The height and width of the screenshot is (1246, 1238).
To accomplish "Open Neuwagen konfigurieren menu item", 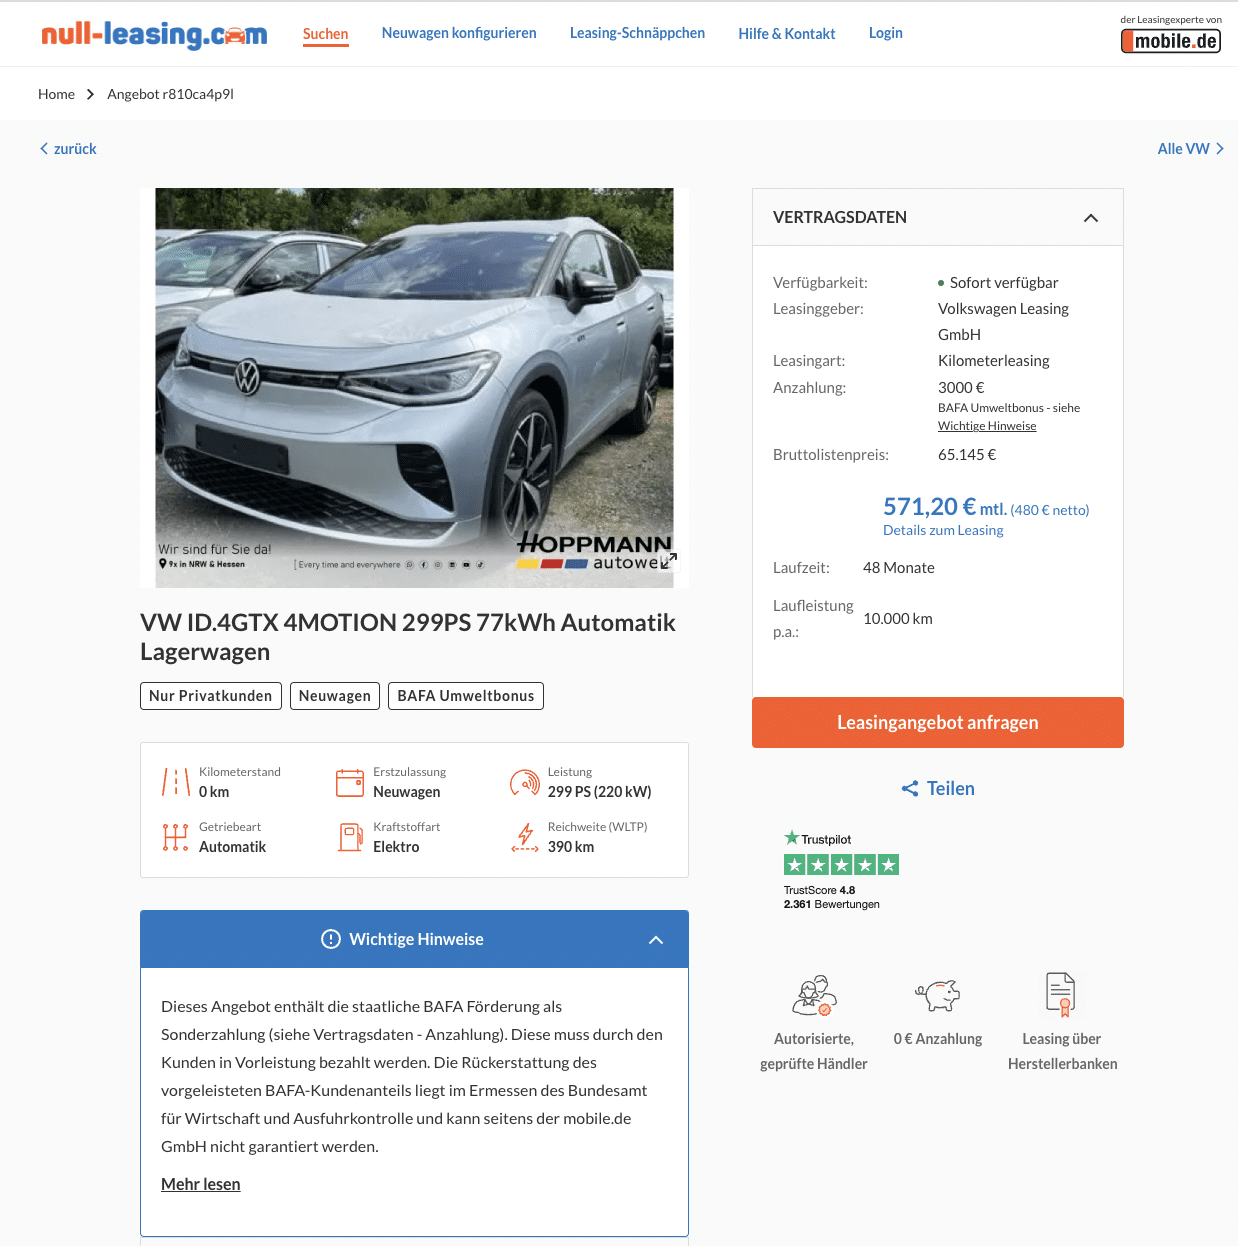I will click(459, 33).
